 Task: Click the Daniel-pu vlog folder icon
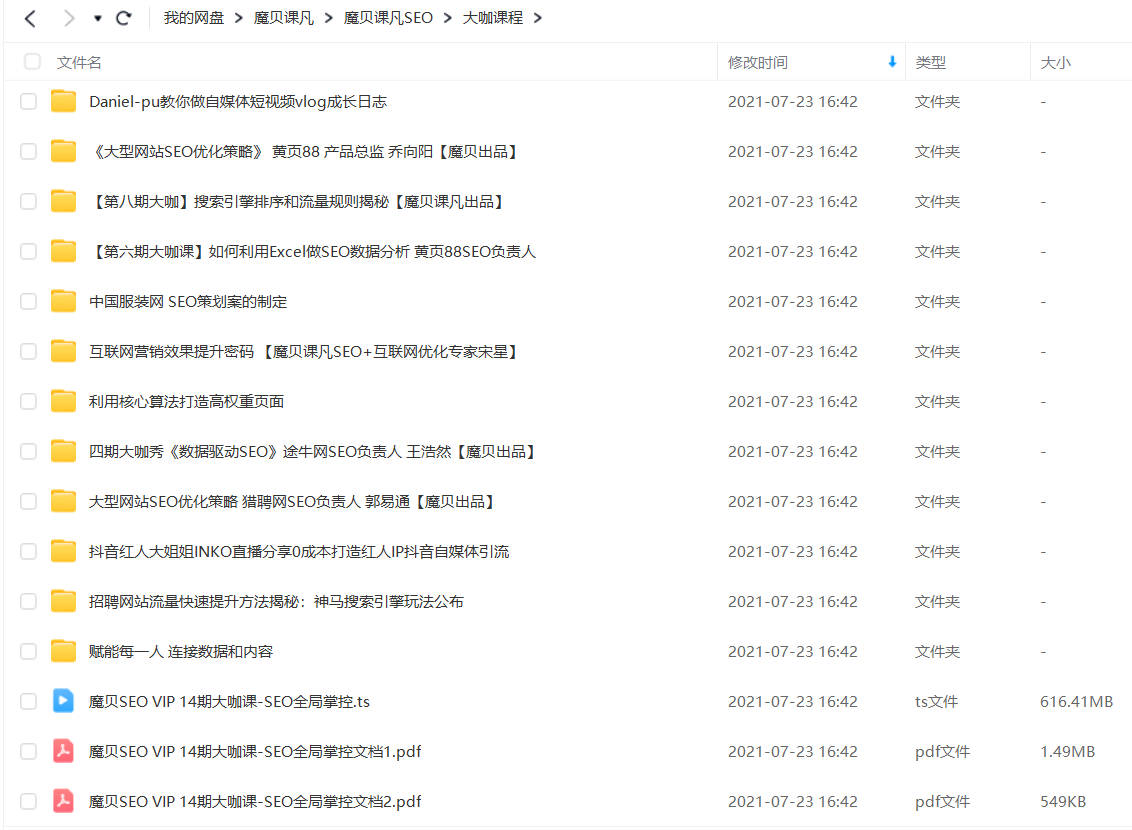64,101
